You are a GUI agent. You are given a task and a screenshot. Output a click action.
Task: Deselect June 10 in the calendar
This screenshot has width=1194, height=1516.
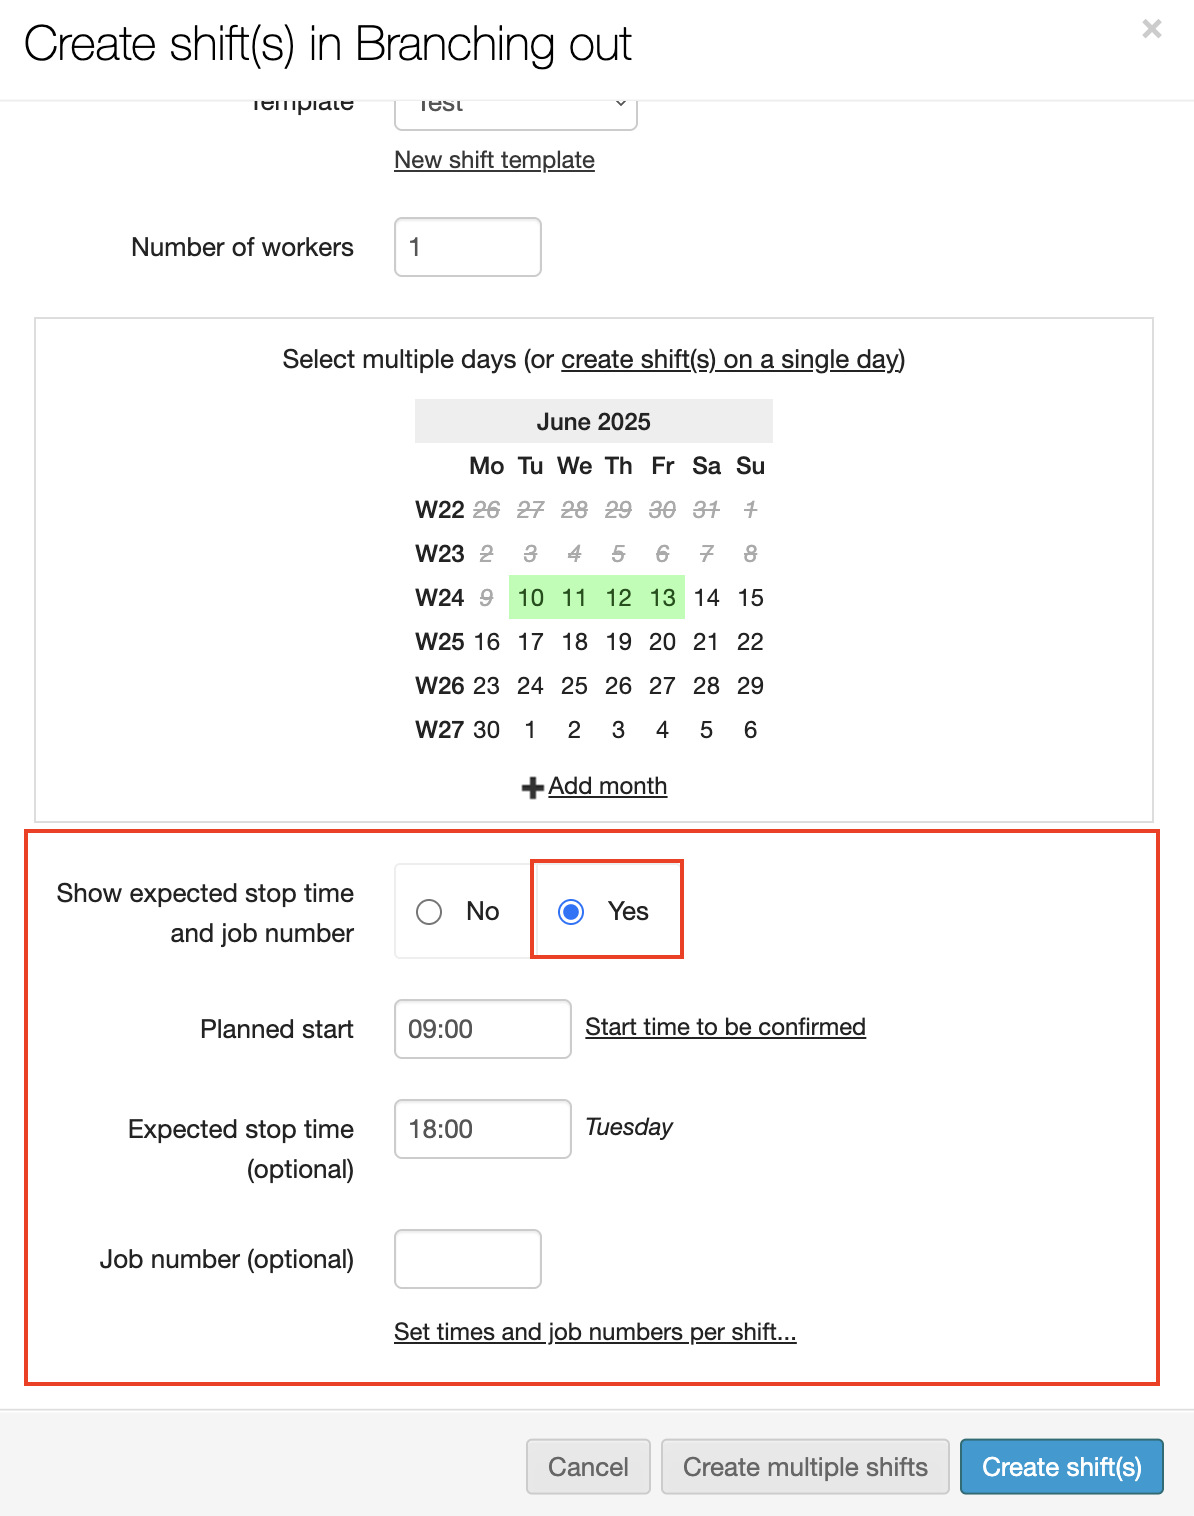[x=530, y=598]
